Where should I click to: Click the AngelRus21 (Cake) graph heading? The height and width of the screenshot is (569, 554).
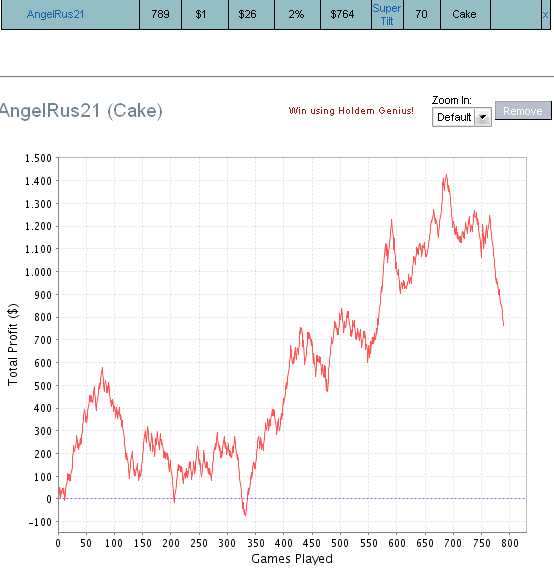[81, 111]
